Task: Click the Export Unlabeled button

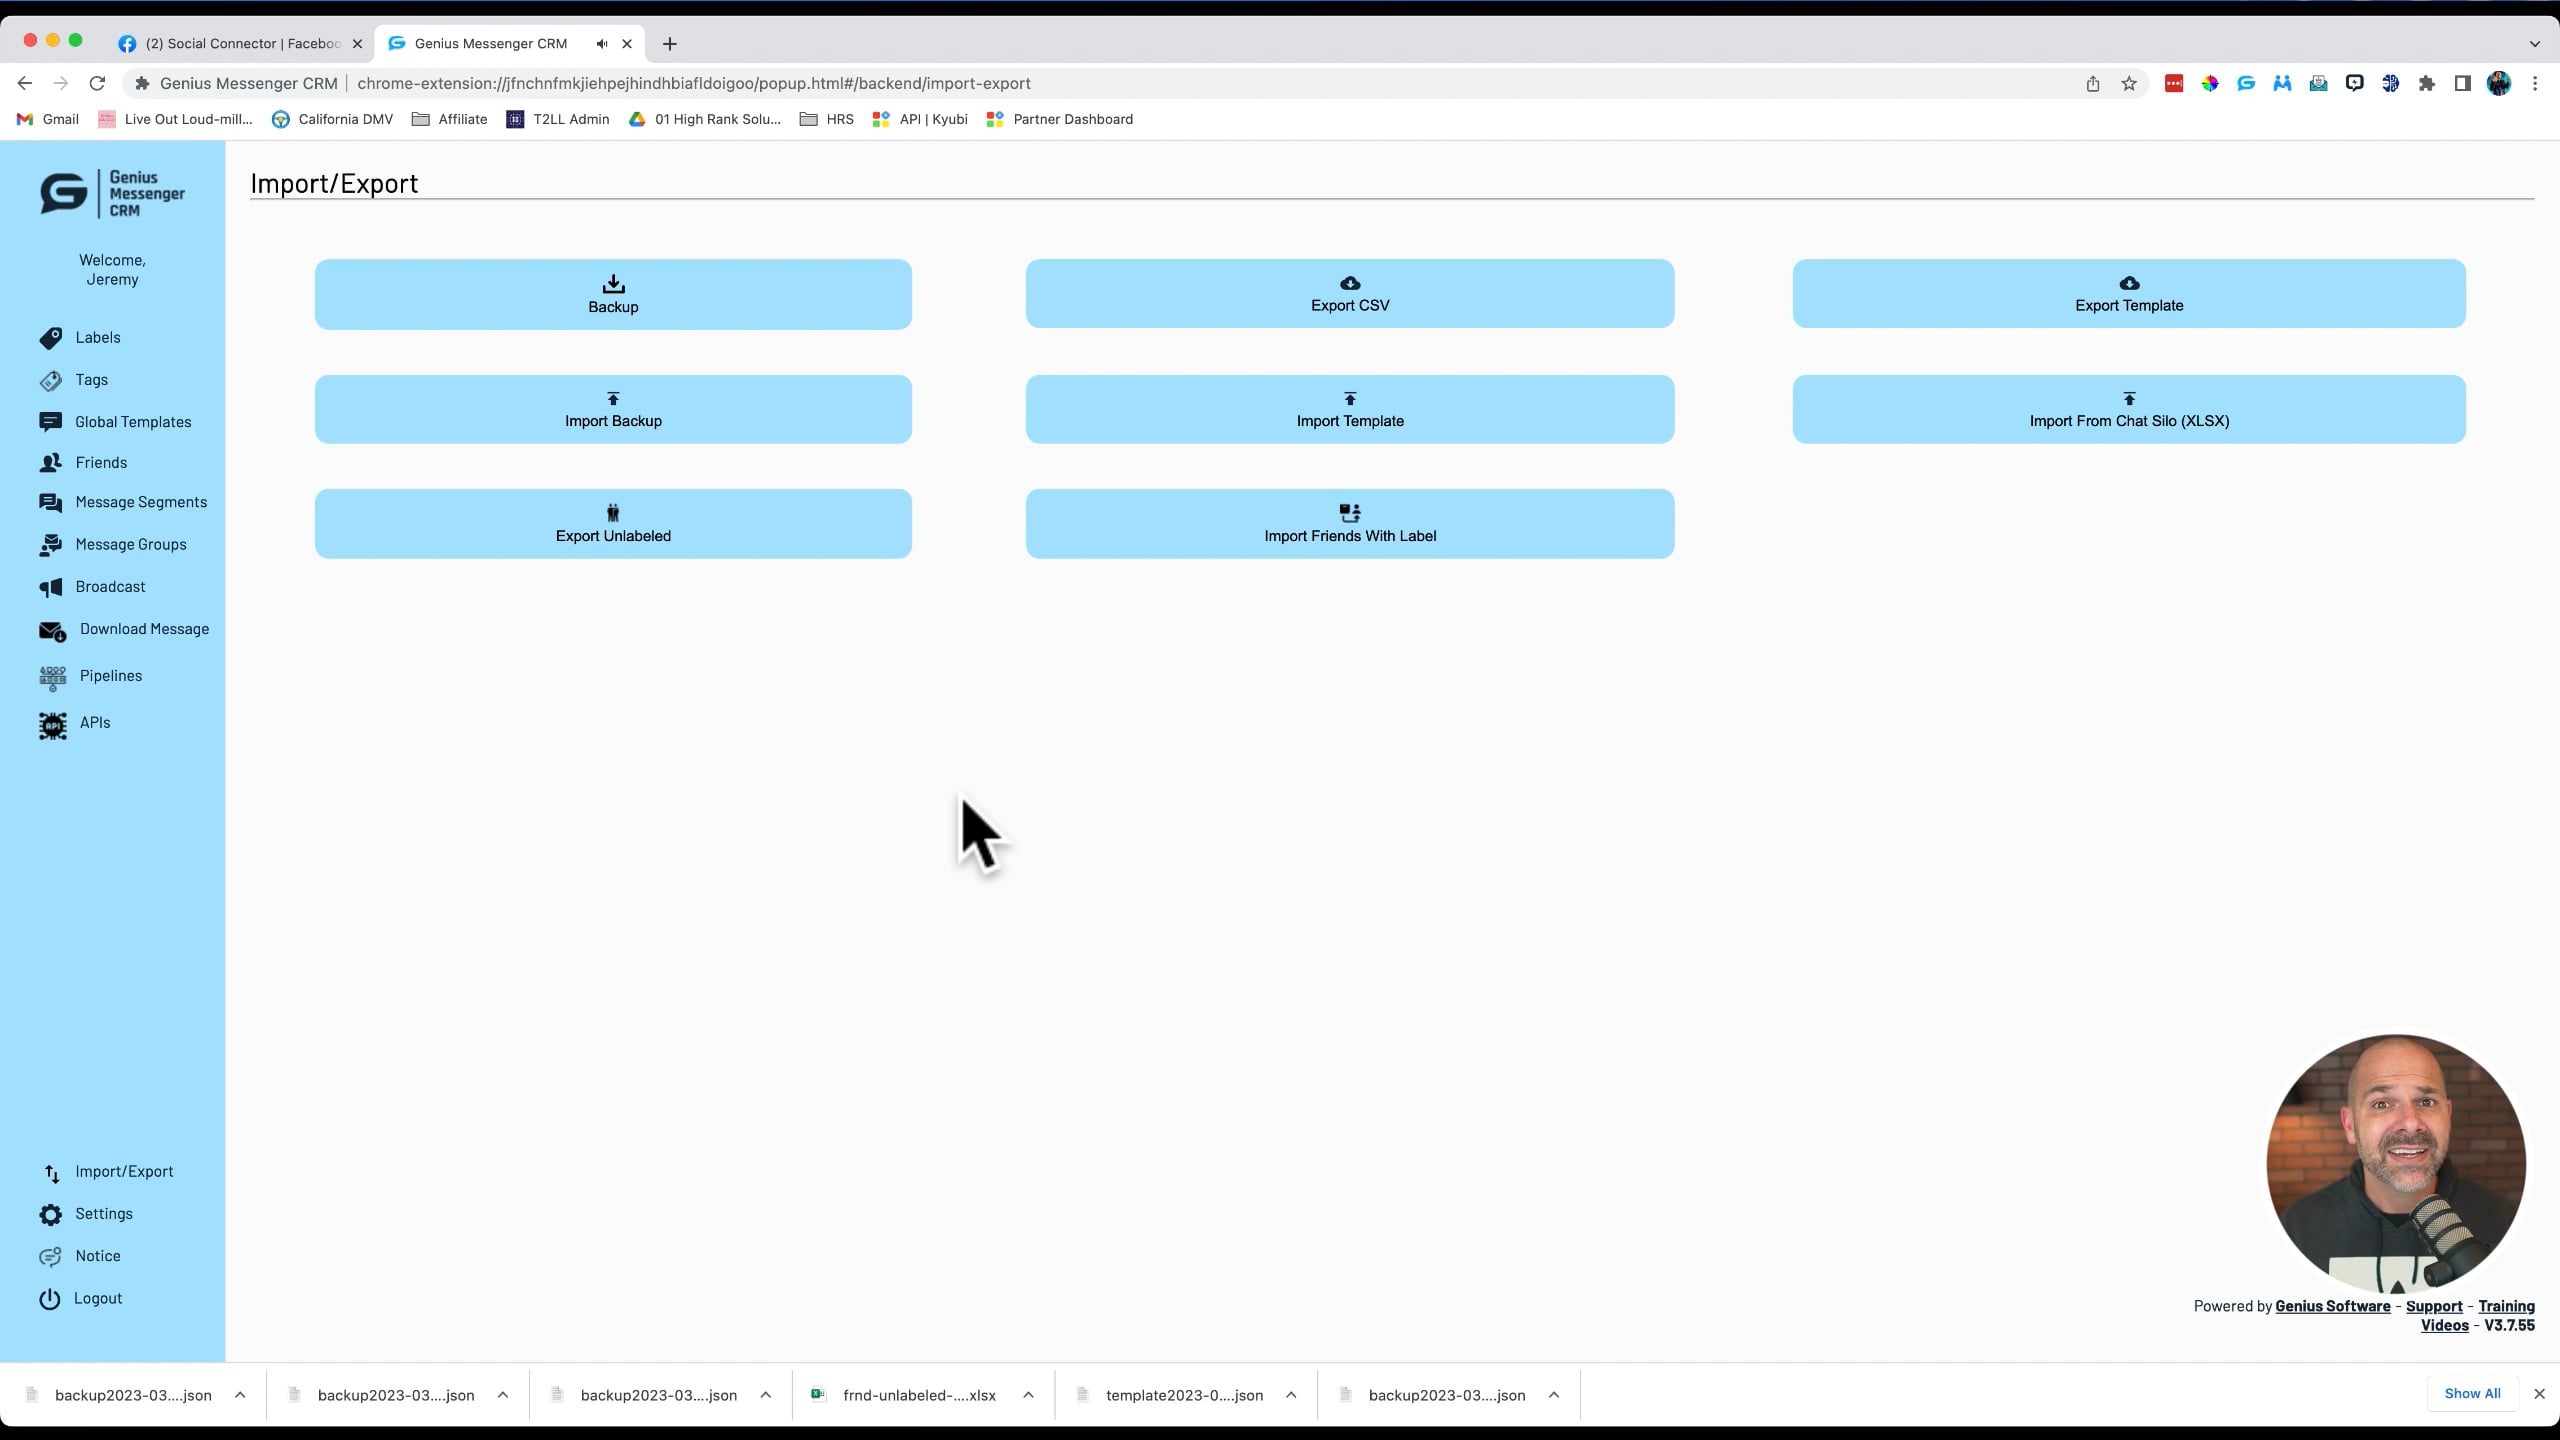Action: click(x=613, y=524)
